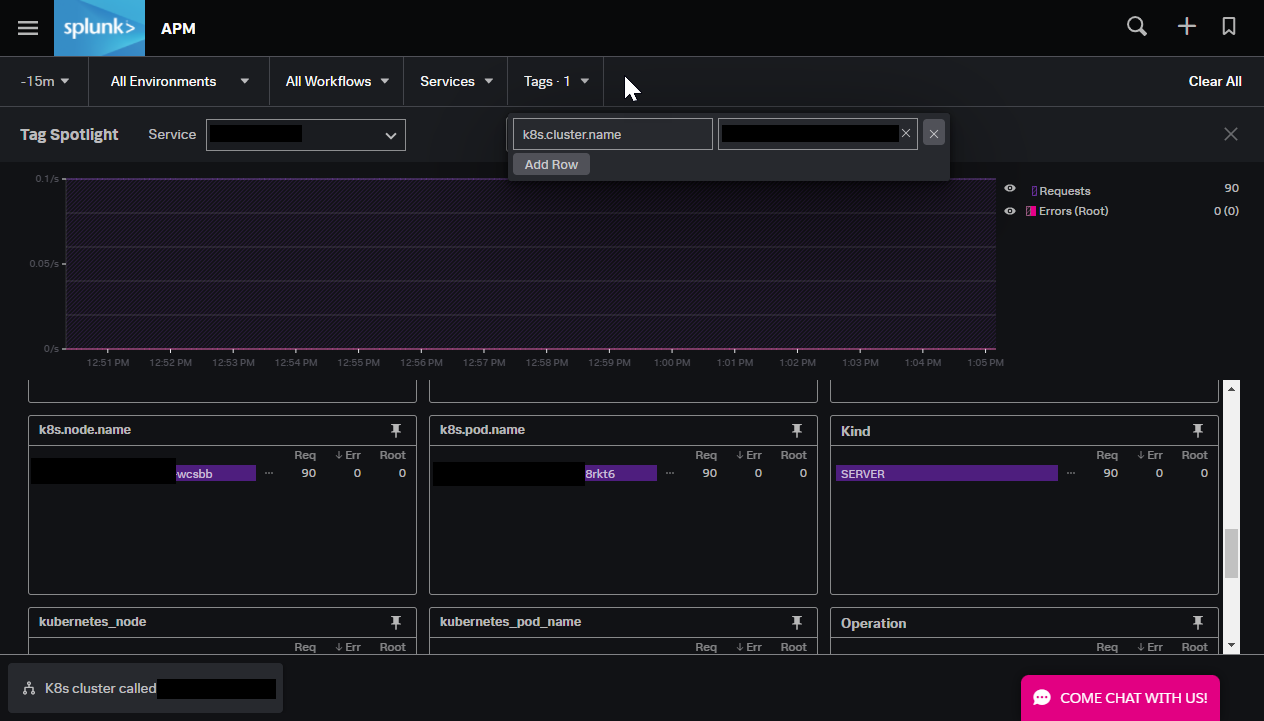The image size is (1264, 721).
Task: Open the search magnifier icon
Action: pyautogui.click(x=1136, y=27)
